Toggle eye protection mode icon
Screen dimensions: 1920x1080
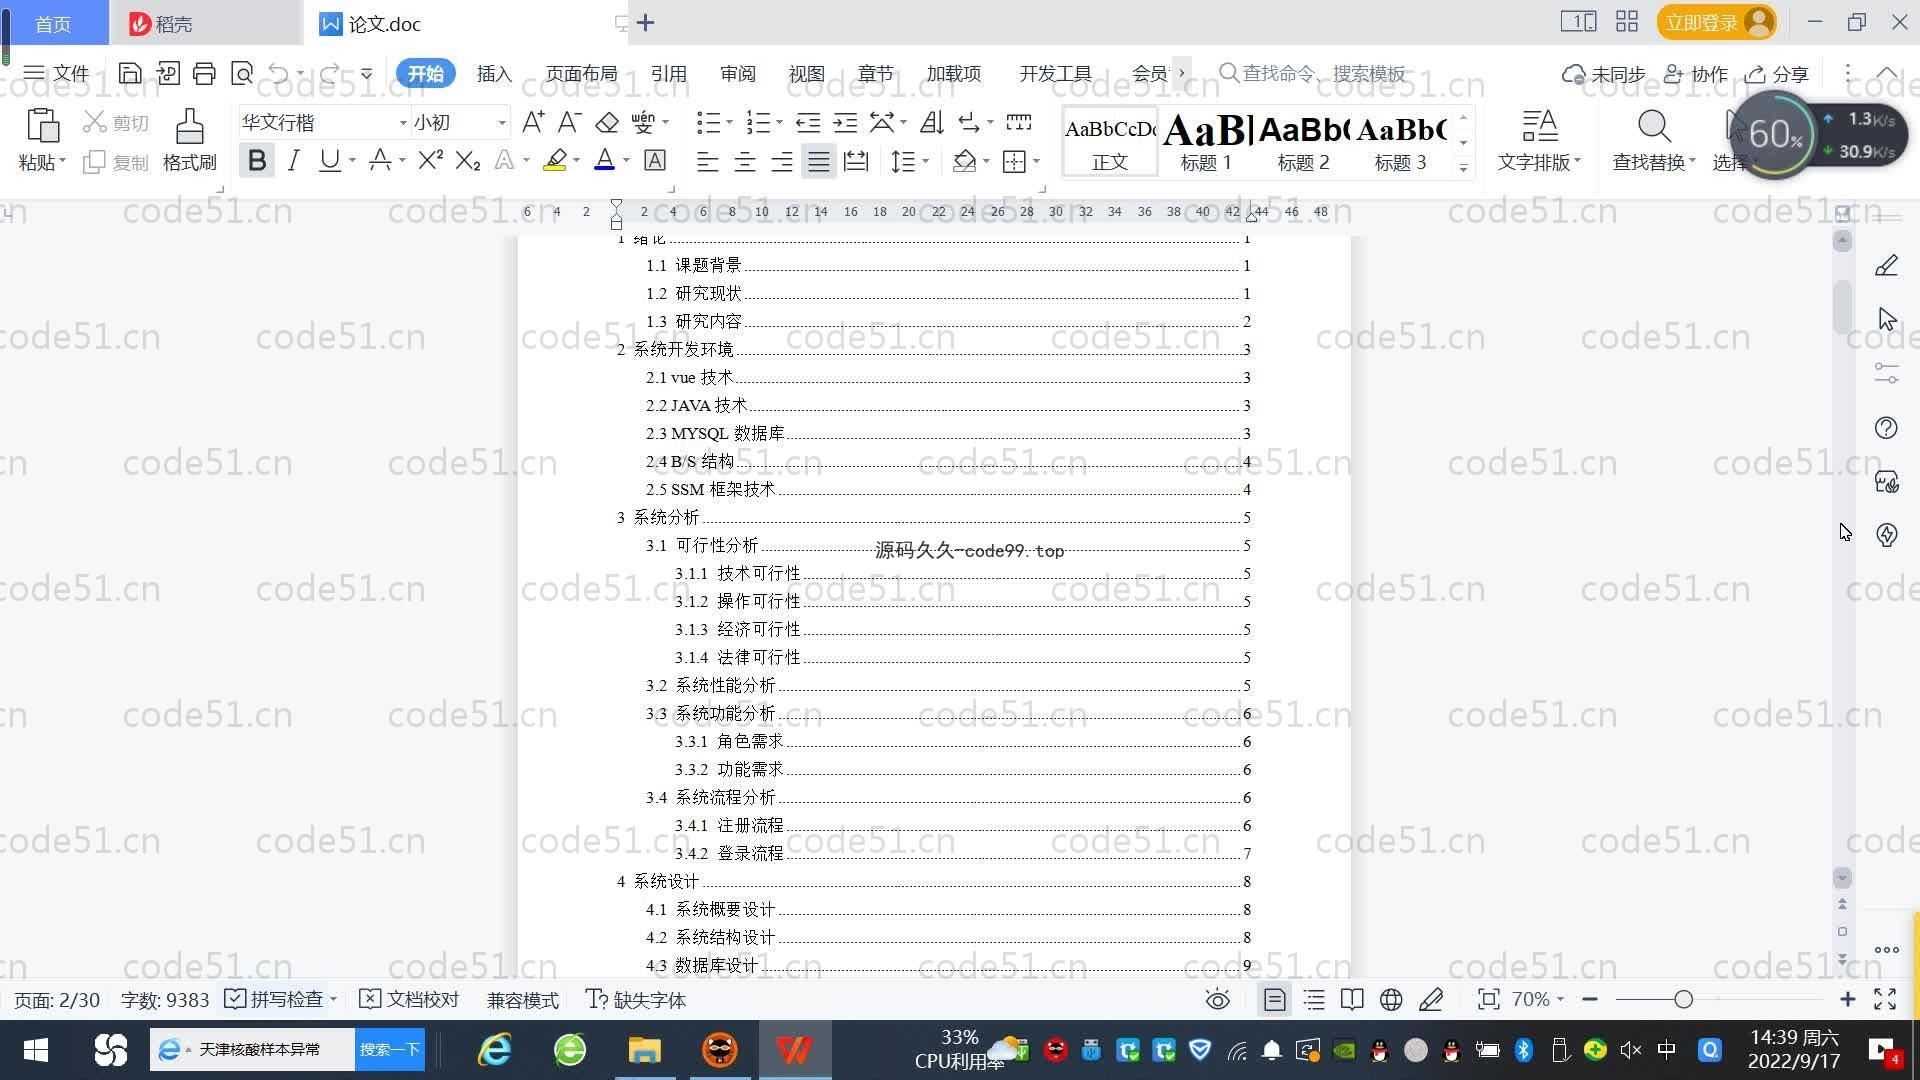(x=1217, y=999)
